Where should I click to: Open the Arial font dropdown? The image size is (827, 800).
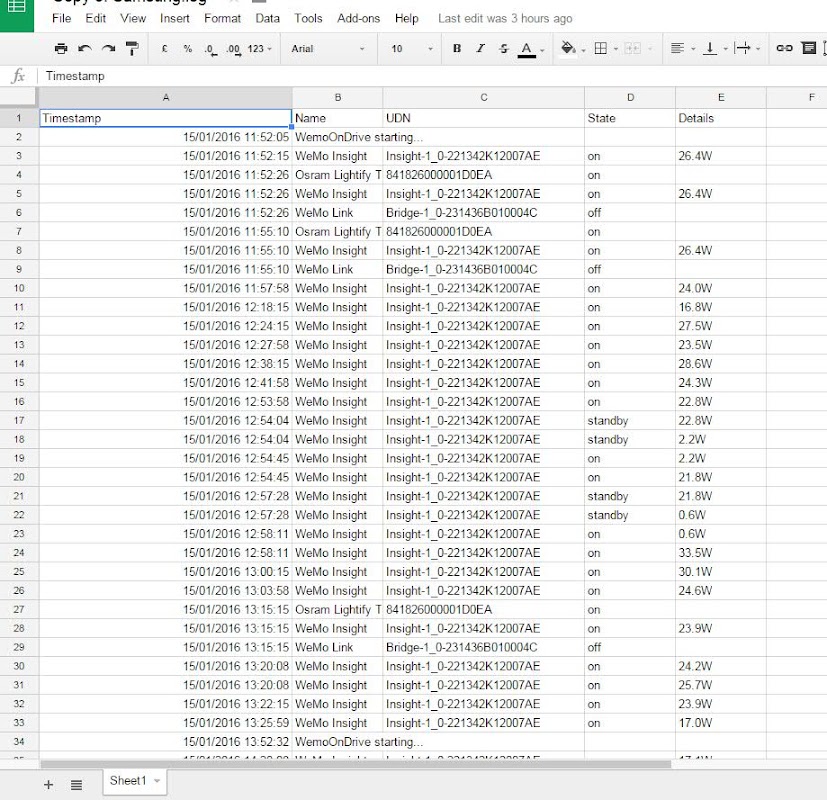[328, 49]
